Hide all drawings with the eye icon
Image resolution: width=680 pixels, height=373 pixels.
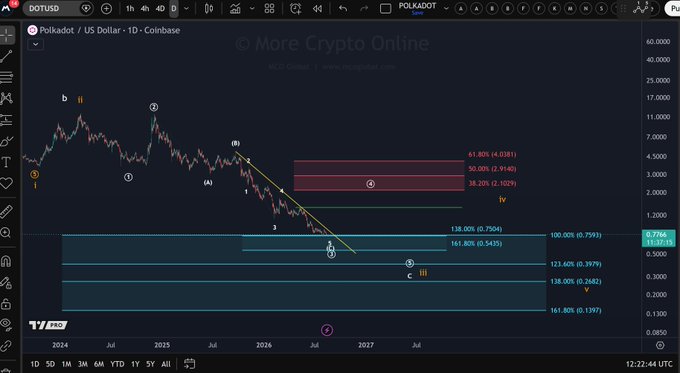6,324
